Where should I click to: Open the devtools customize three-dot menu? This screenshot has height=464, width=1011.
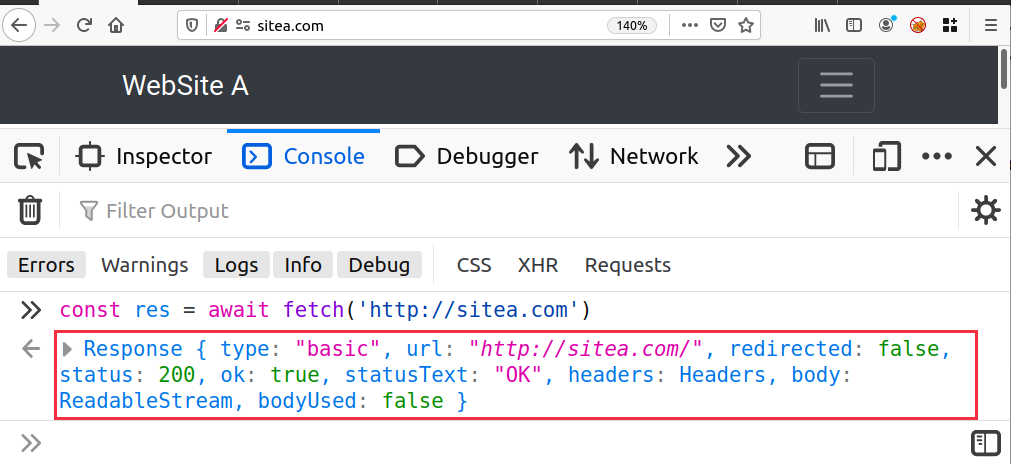[937, 157]
